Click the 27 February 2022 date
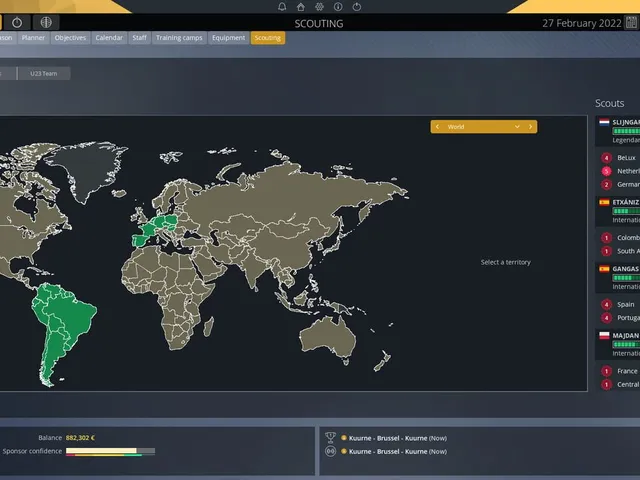640x480 pixels. [582, 23]
